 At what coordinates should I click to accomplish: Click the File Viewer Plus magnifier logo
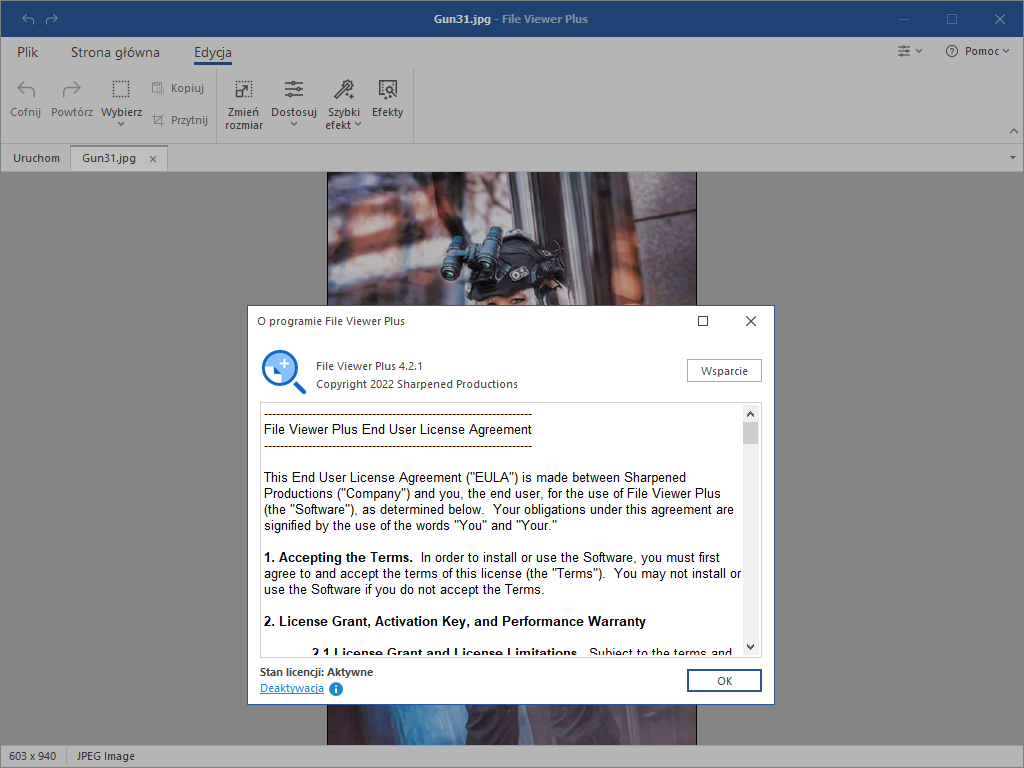[283, 372]
